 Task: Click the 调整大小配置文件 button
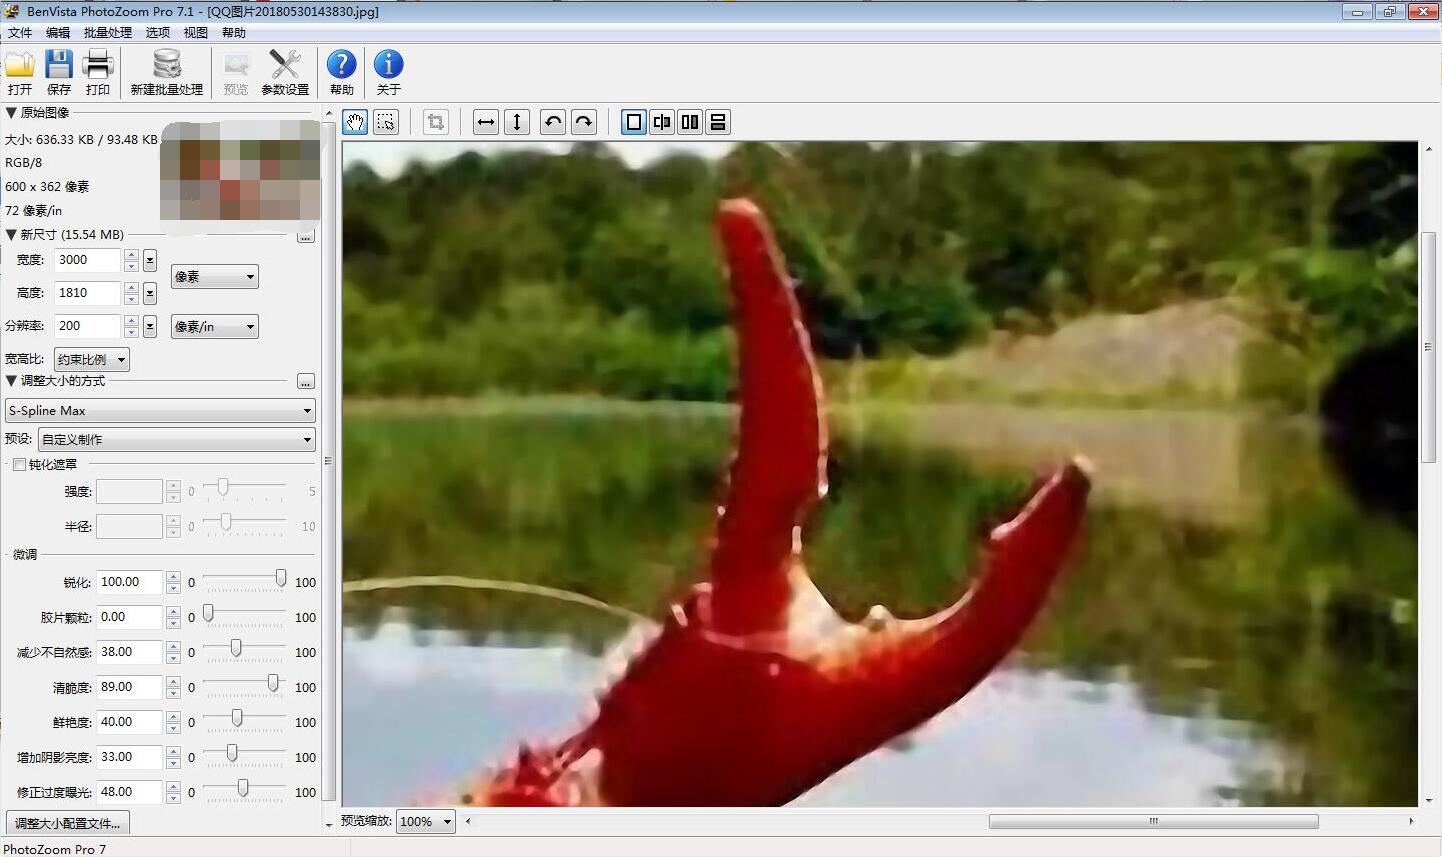click(68, 823)
